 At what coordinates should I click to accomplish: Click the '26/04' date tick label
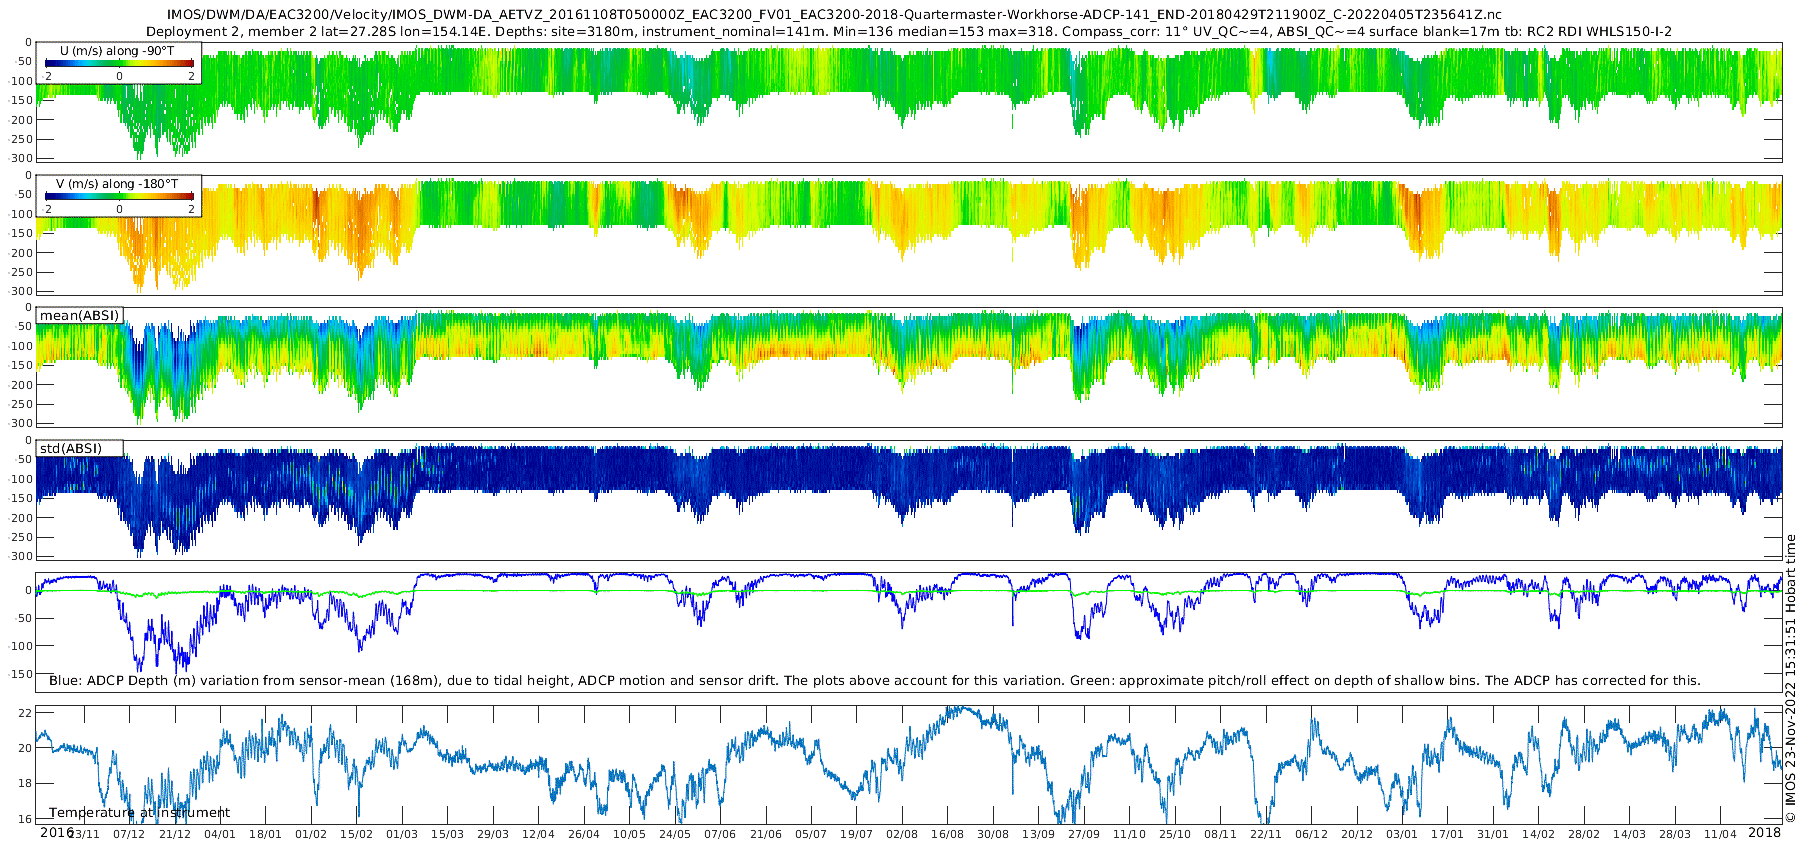pos(584,834)
